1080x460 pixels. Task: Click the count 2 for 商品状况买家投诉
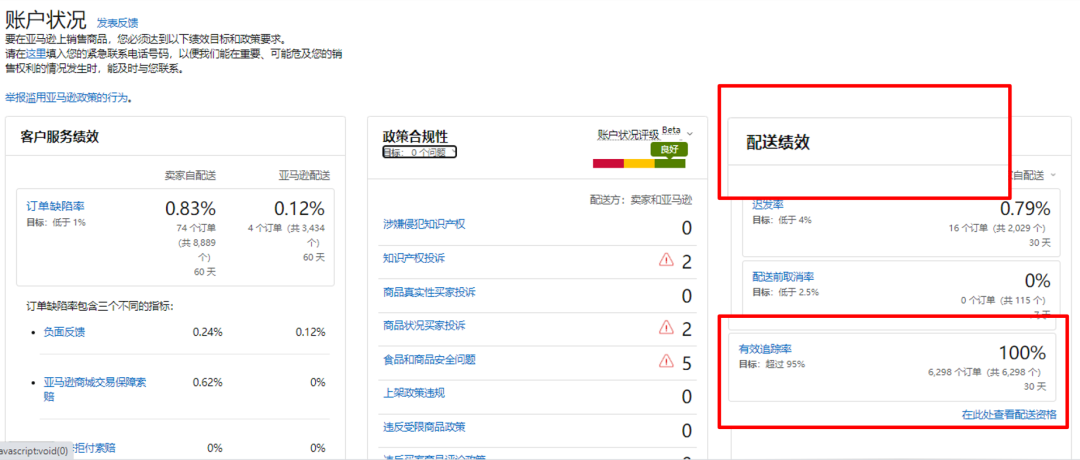coord(686,329)
